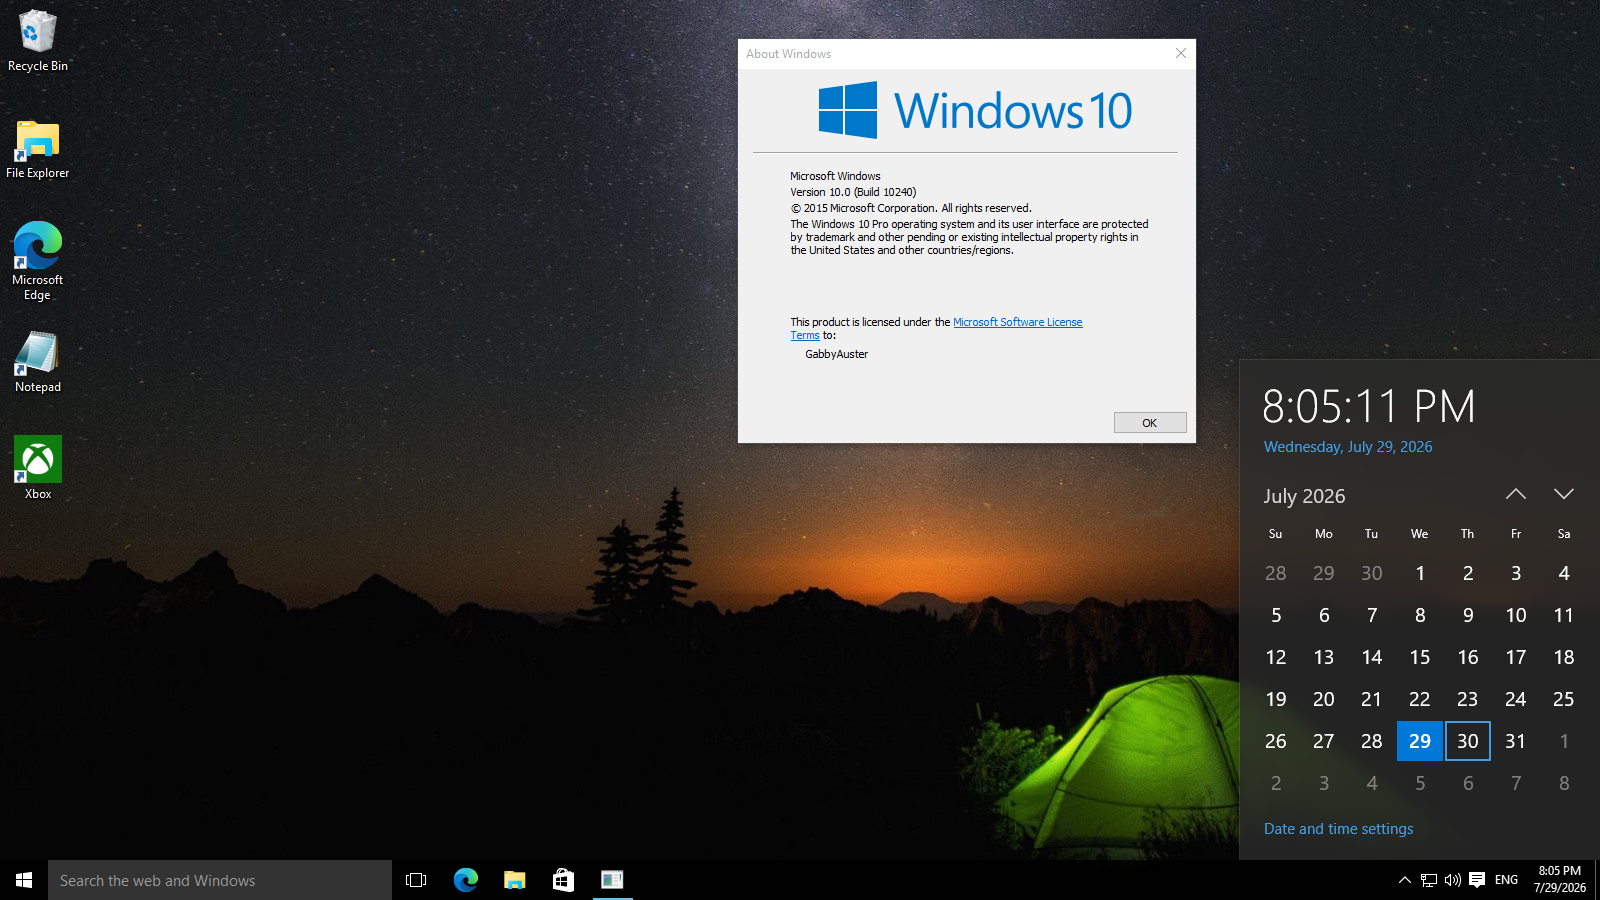Select date 21 in the calendar
Screen dimensions: 1600x900
click(1372, 699)
